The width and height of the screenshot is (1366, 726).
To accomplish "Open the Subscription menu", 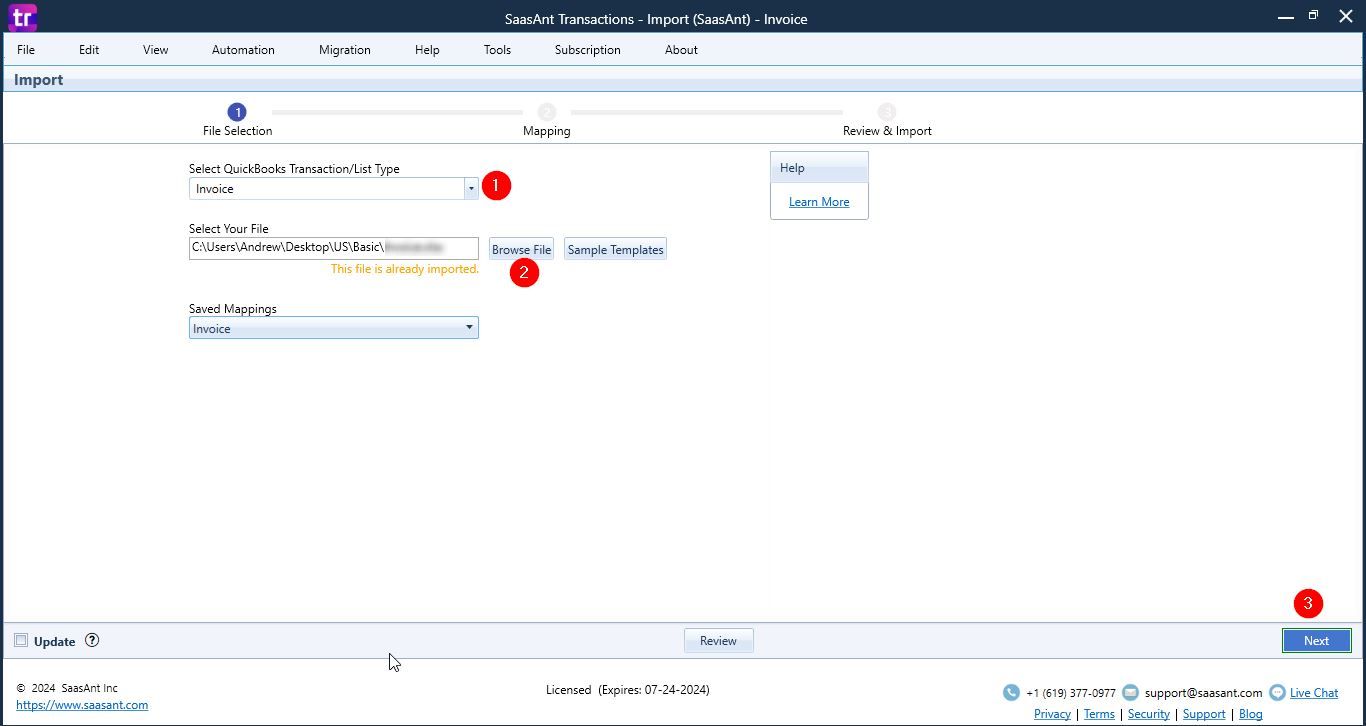I will pyautogui.click(x=588, y=49).
